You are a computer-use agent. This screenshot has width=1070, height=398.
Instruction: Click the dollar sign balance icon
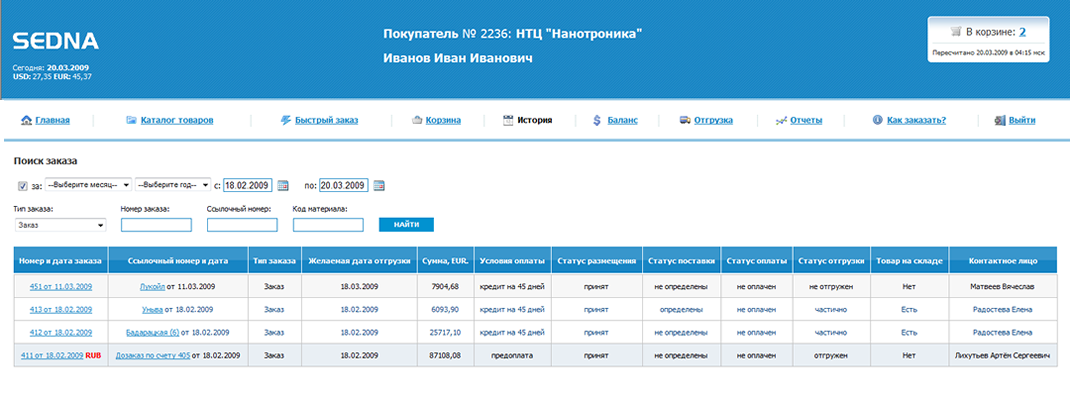click(596, 121)
